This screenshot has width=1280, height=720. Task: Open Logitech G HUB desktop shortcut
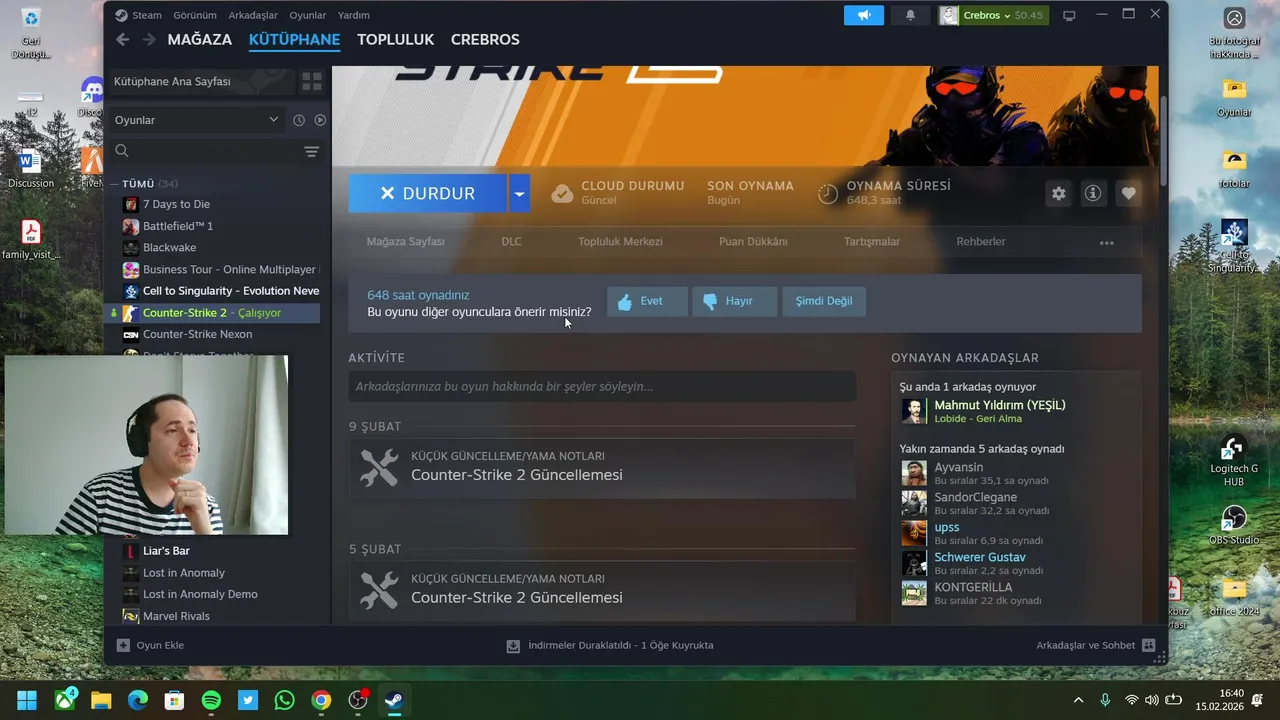[x=1234, y=460]
